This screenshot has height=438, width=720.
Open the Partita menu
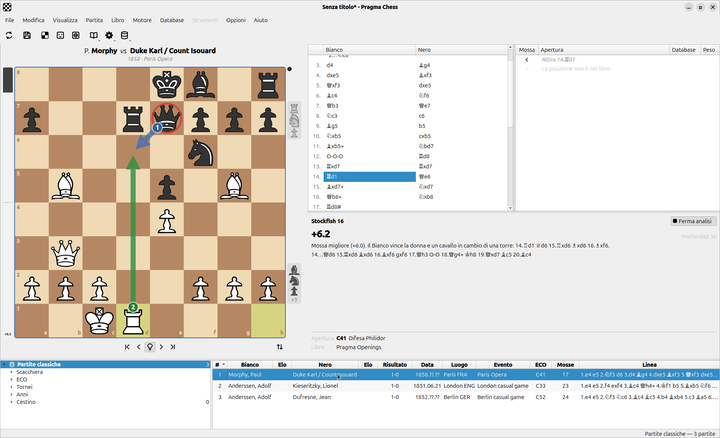coord(94,20)
